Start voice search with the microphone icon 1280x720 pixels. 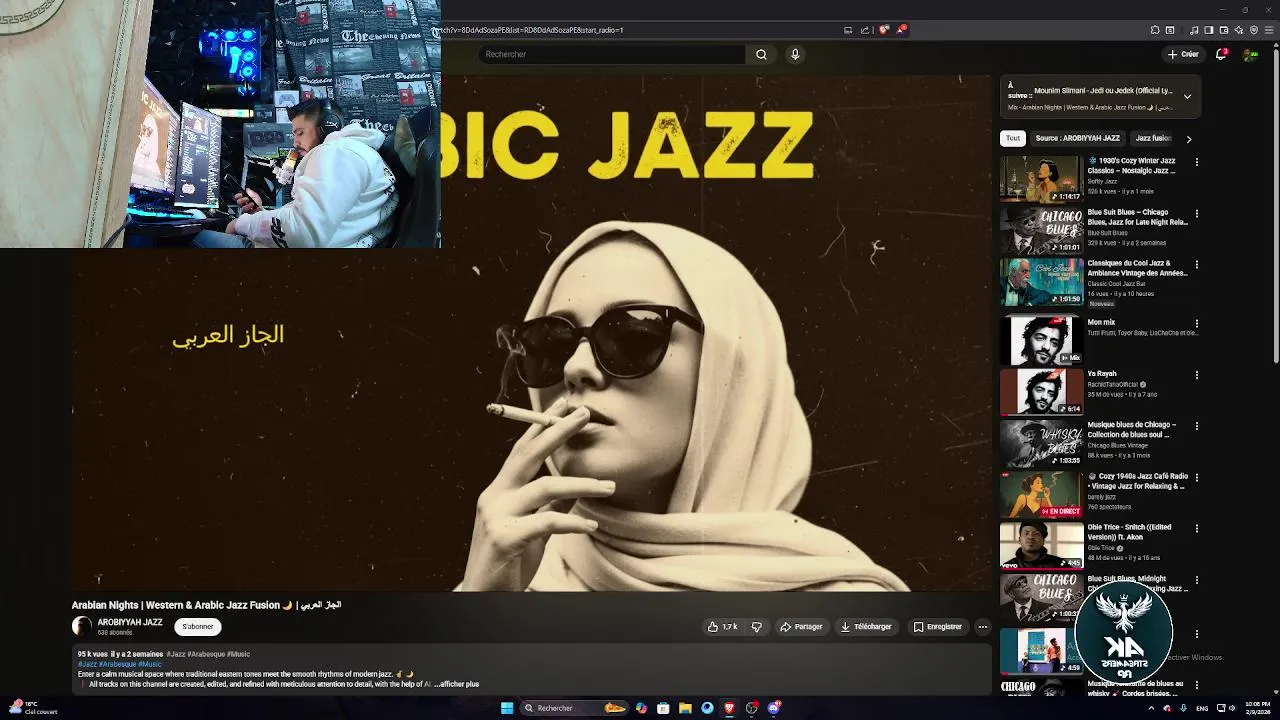coord(795,54)
